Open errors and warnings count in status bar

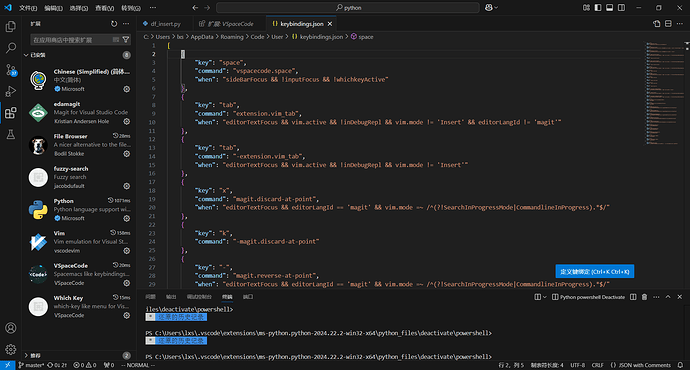click(x=84, y=365)
